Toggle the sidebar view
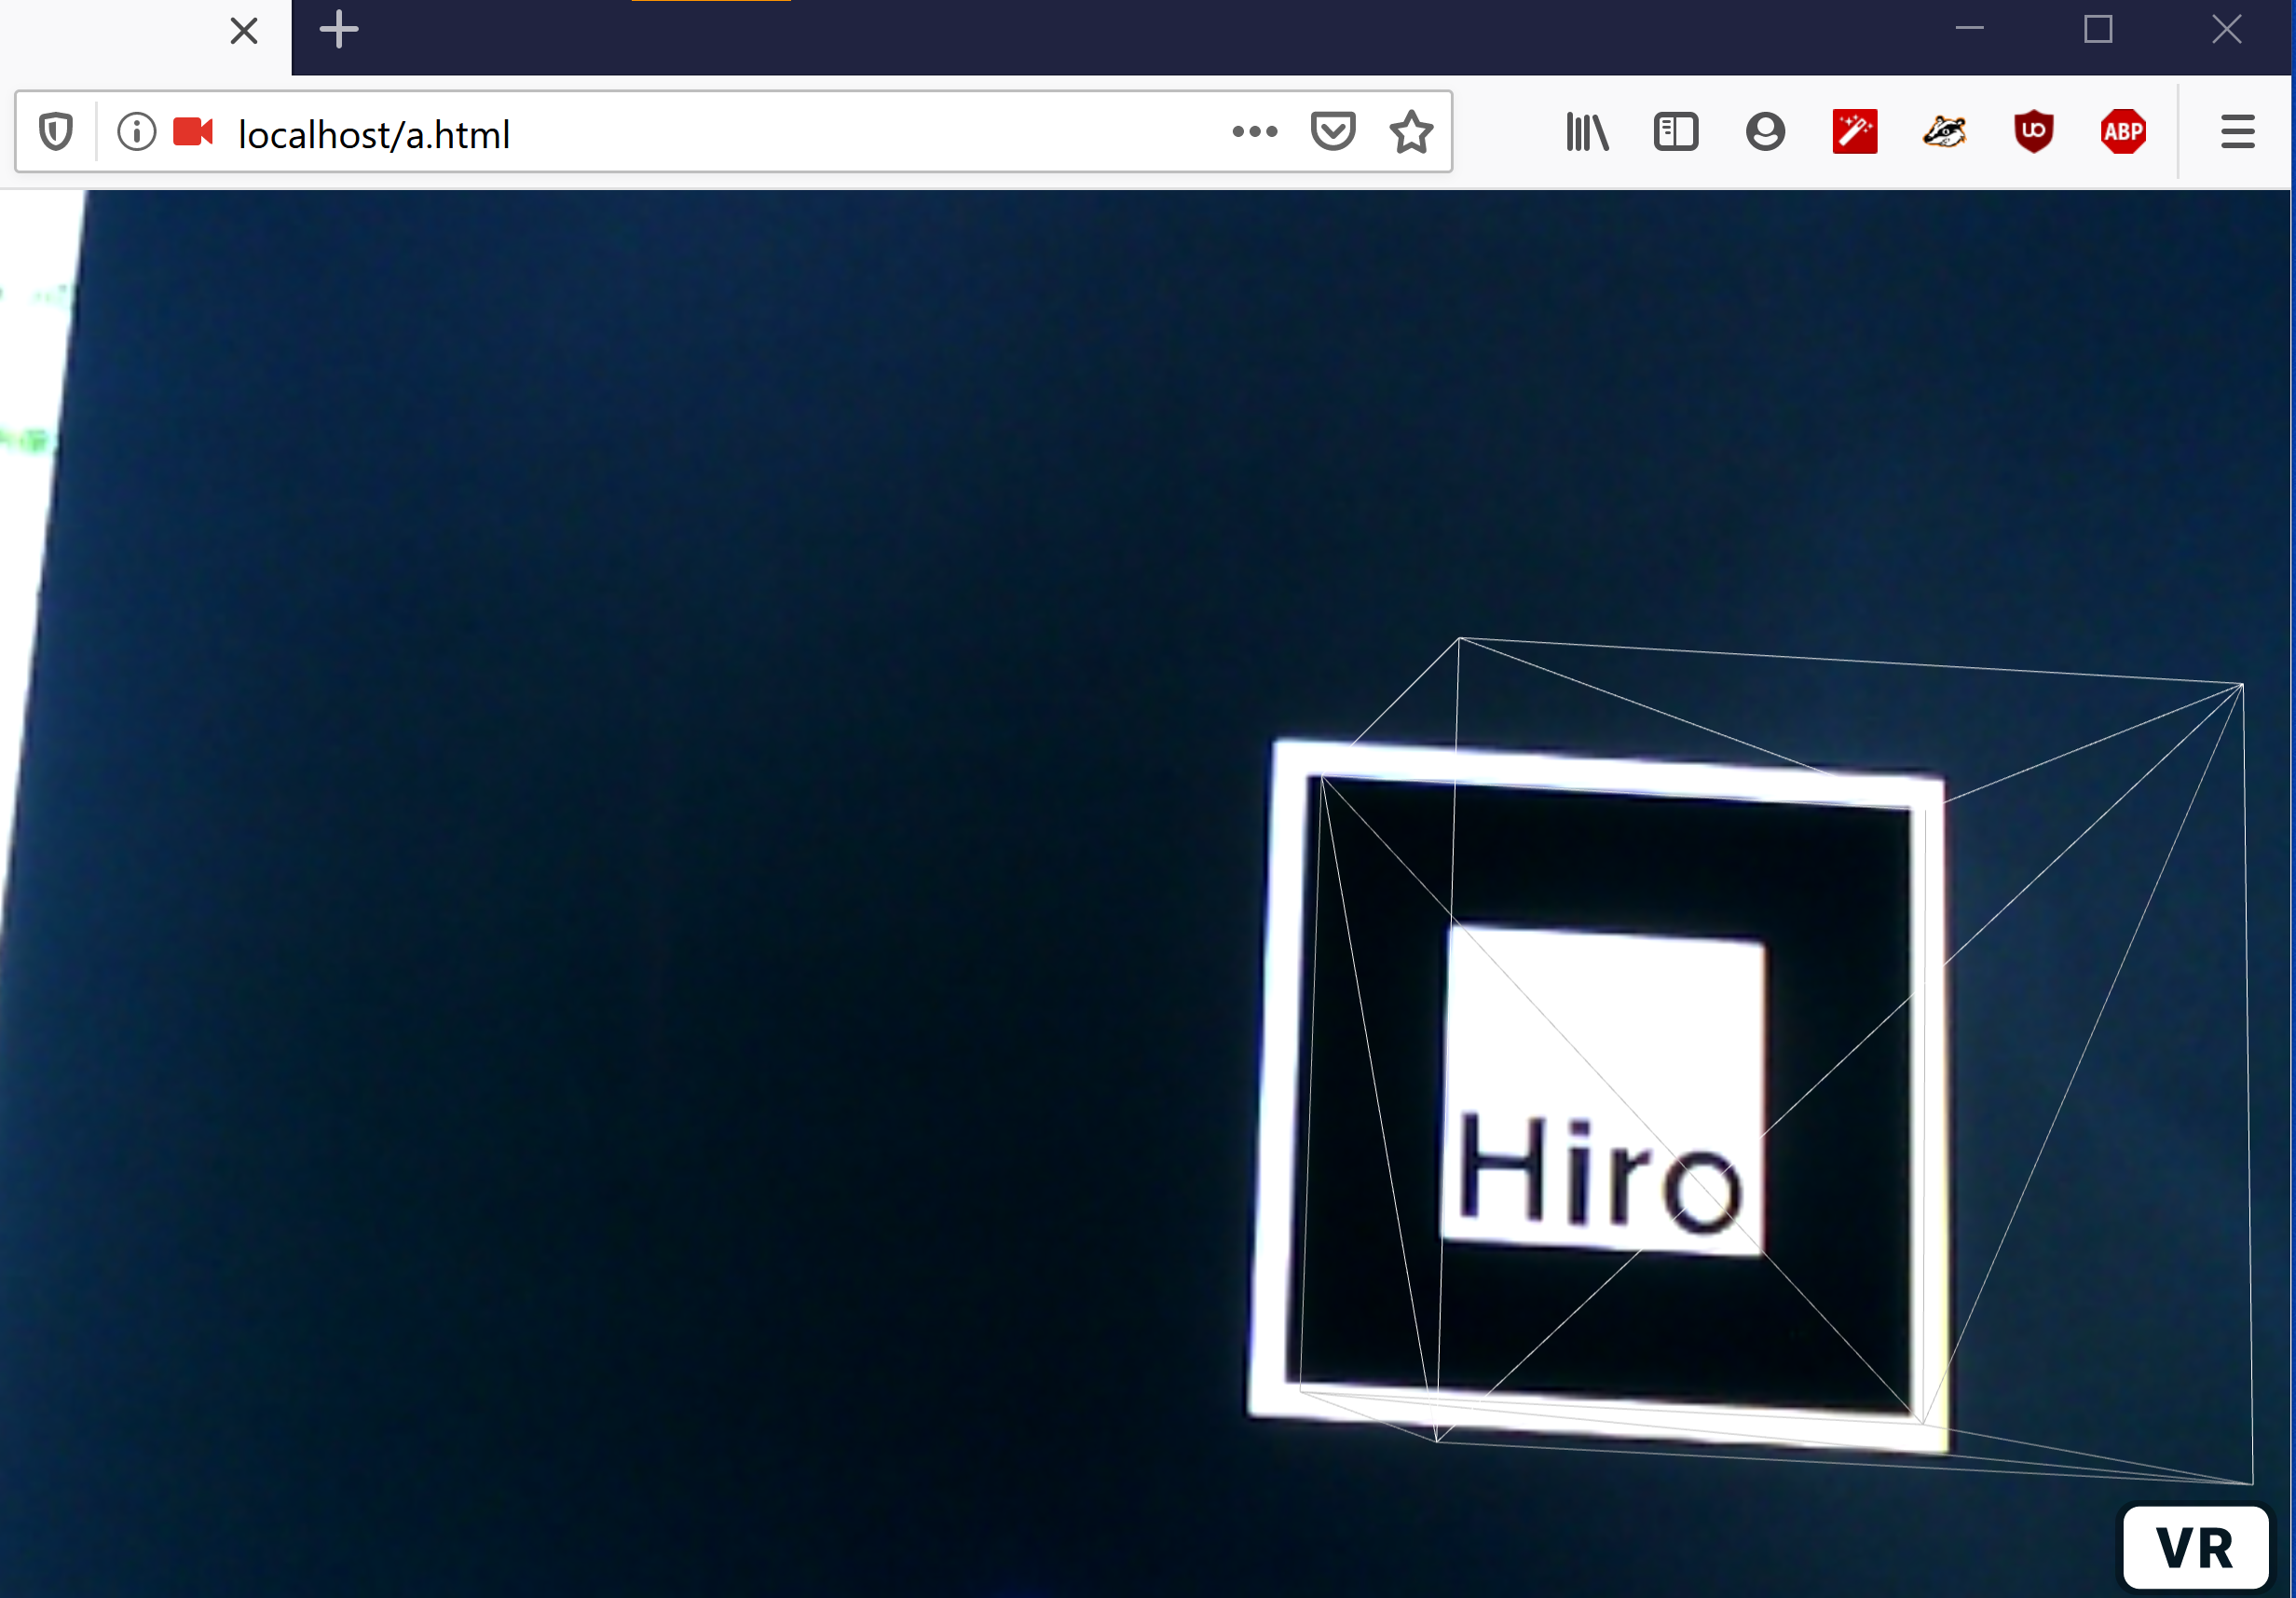Viewport: 2296px width, 1598px height. 1676,132
